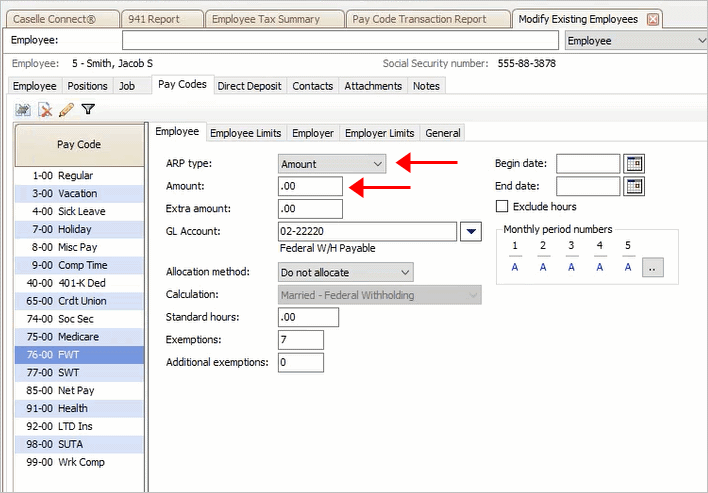The height and width of the screenshot is (493, 708).
Task: Open the ARP type dropdown
Action: tap(332, 164)
